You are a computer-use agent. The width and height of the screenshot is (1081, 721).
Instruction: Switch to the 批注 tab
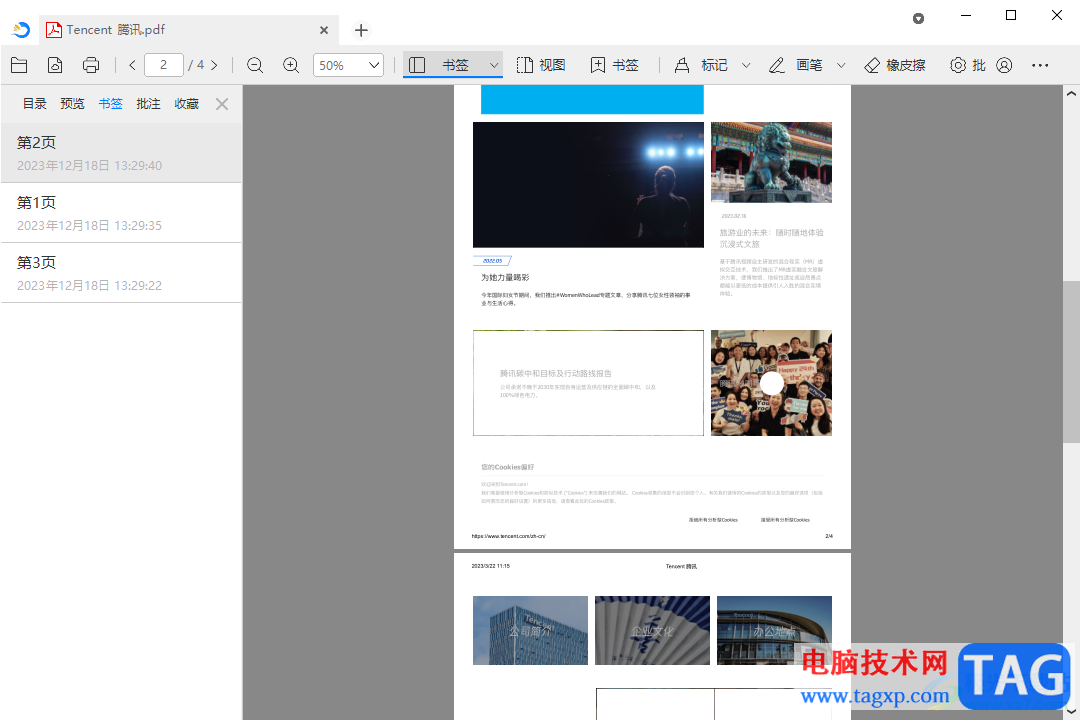(148, 103)
